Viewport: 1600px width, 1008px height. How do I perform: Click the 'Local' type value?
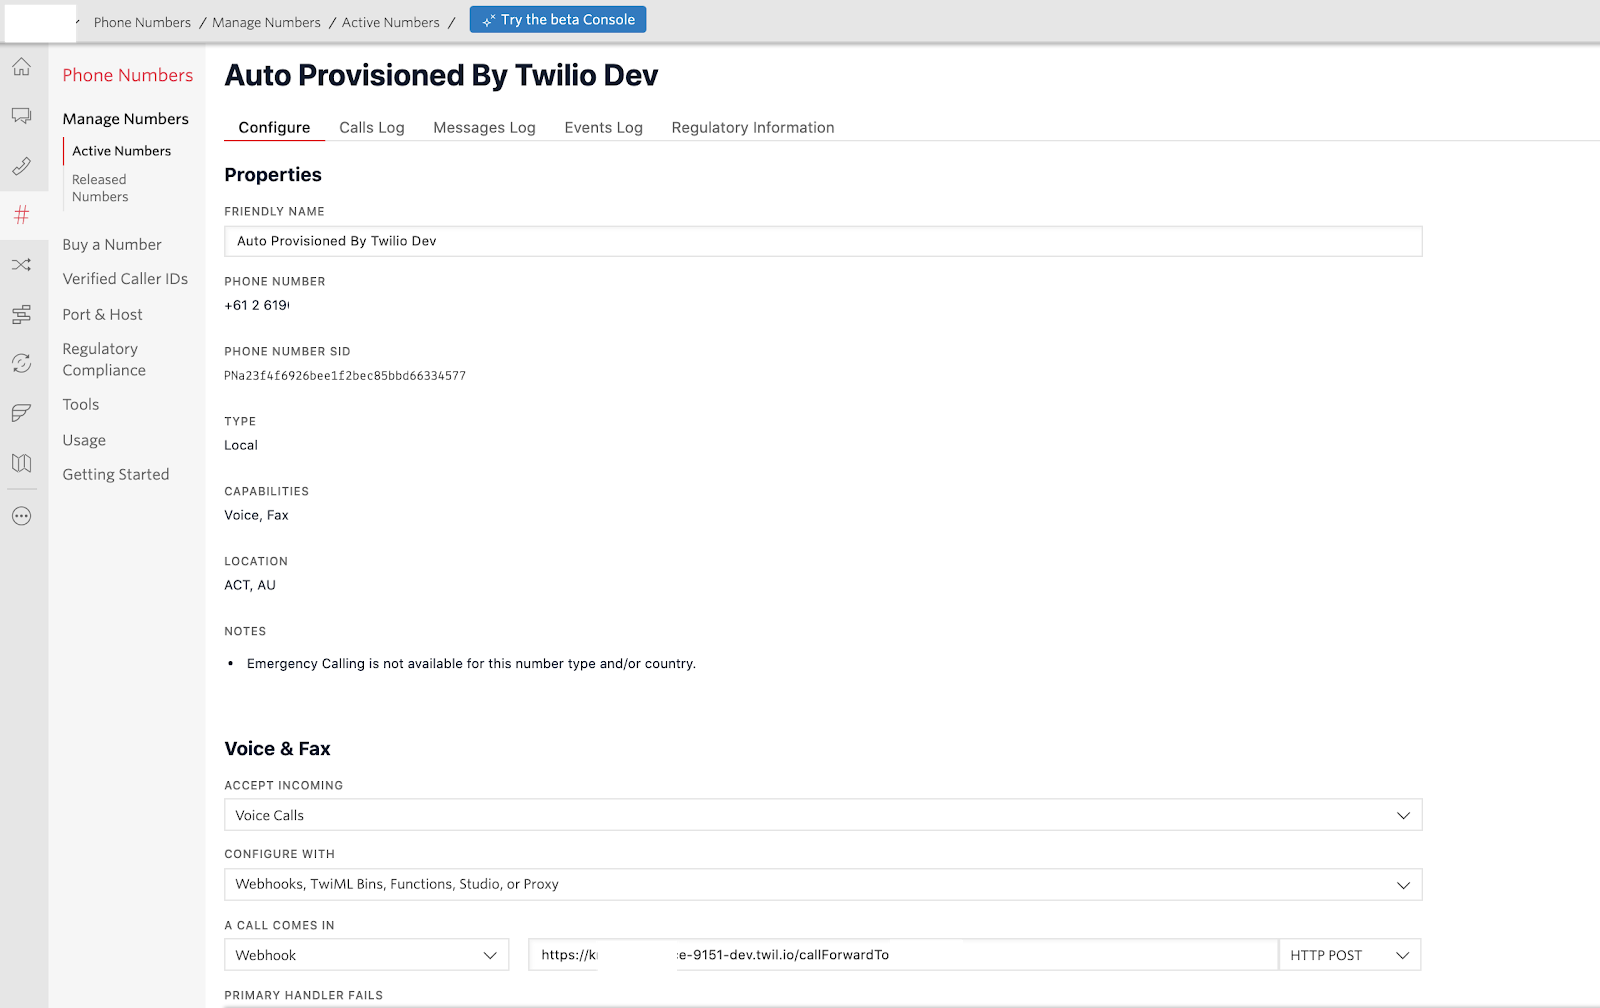[x=241, y=445]
